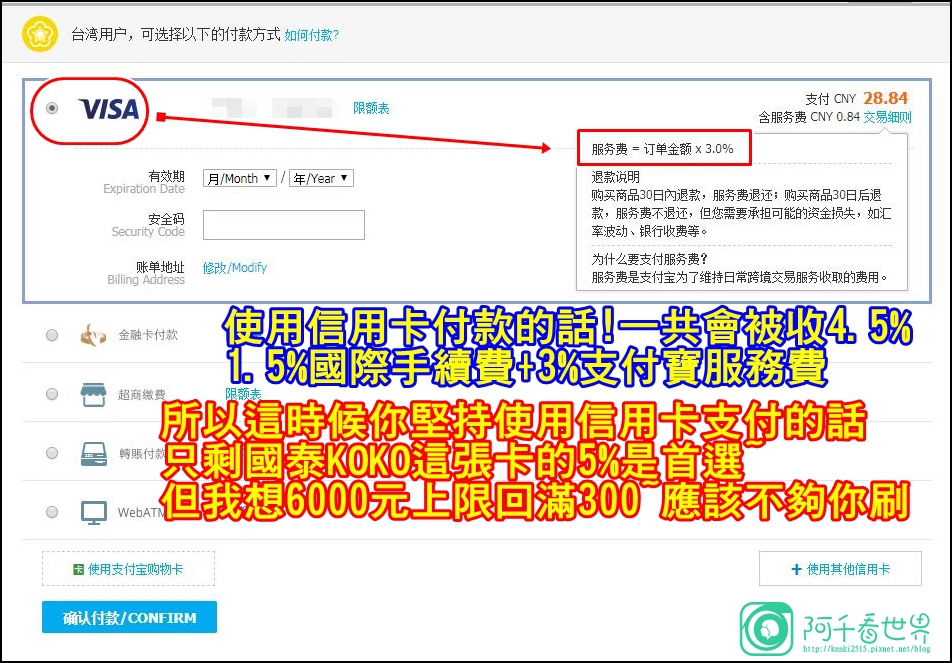Click the yellow Taiwan flower emblem icon
The image size is (952, 663).
[39, 34]
